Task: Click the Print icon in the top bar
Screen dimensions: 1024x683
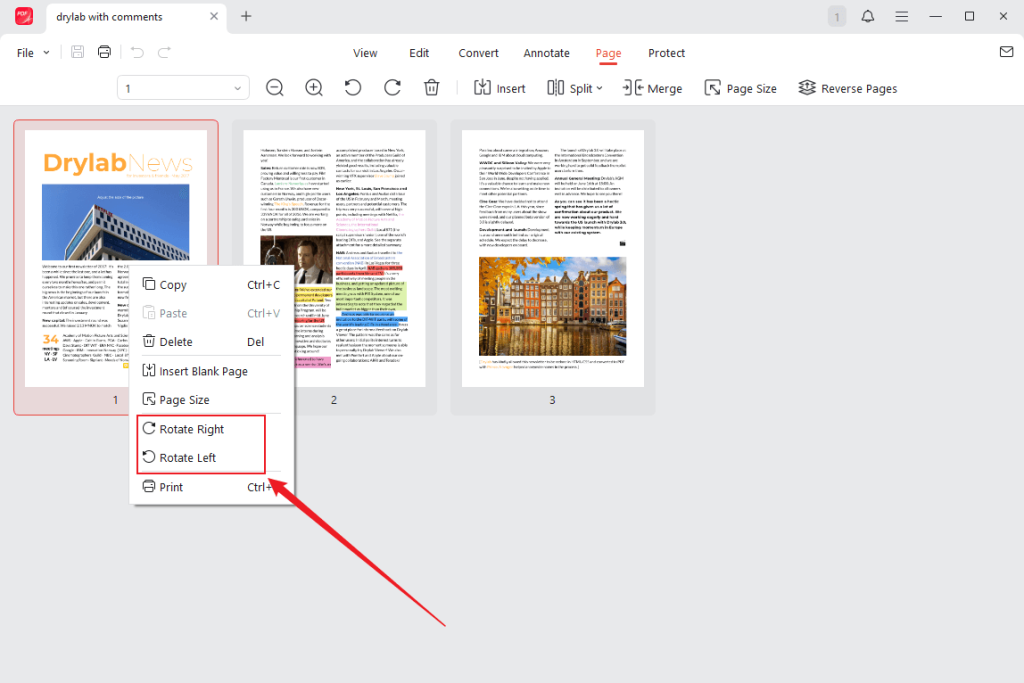Action: tap(104, 52)
